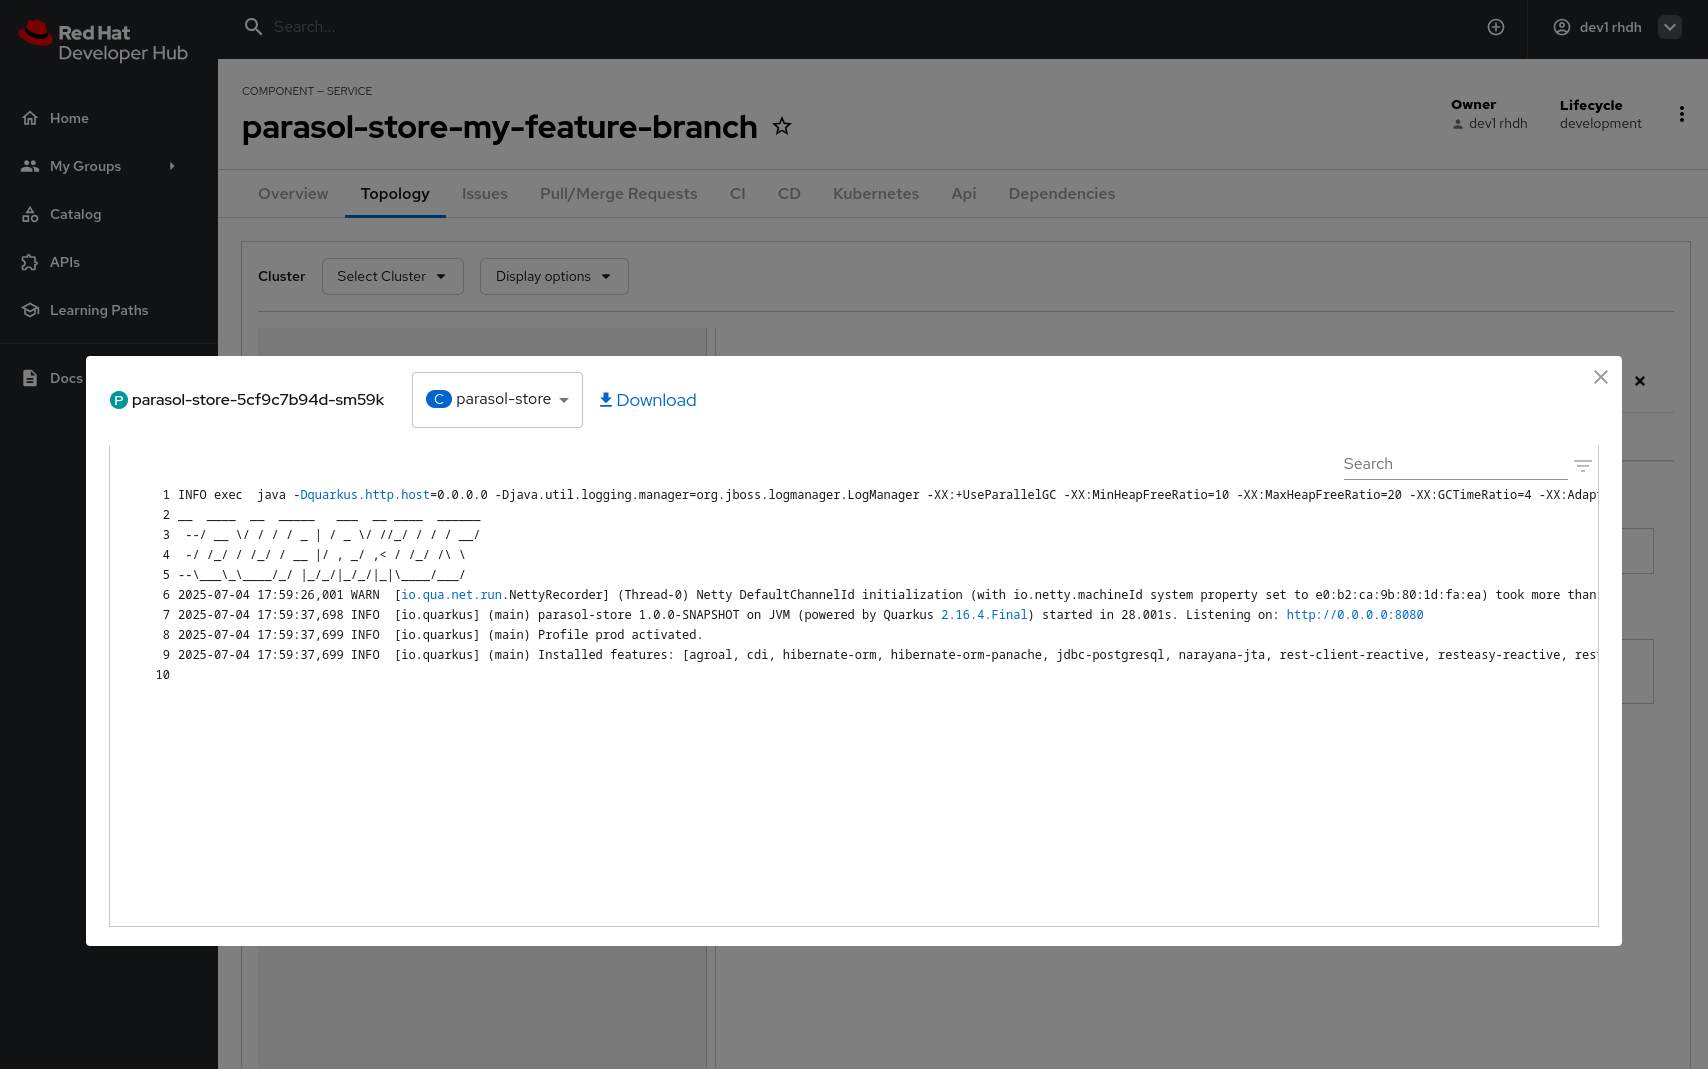The image size is (1708, 1069).
Task: Switch to the Issues tab
Action: (485, 194)
